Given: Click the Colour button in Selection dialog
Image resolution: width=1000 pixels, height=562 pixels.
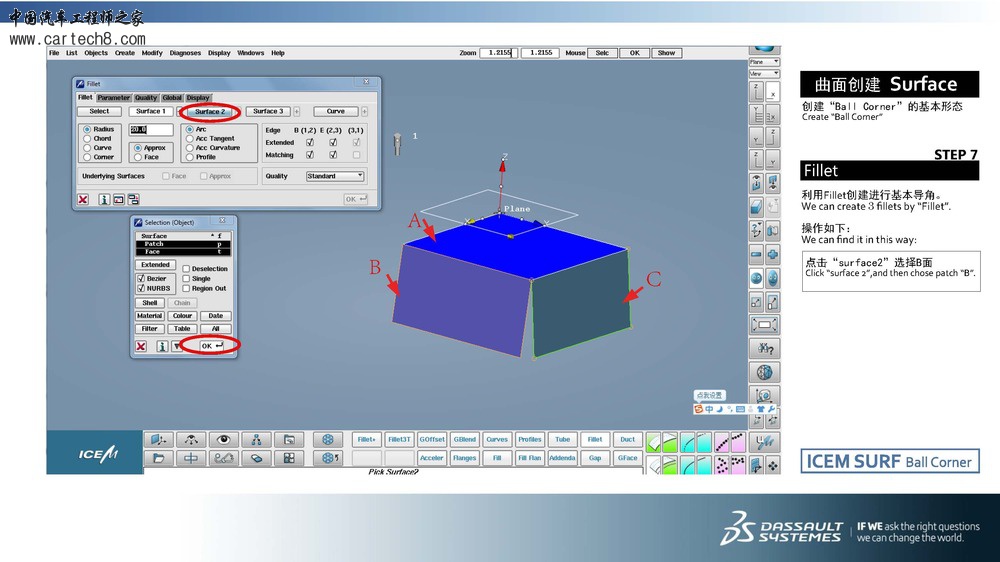Looking at the screenshot, I should [x=182, y=316].
